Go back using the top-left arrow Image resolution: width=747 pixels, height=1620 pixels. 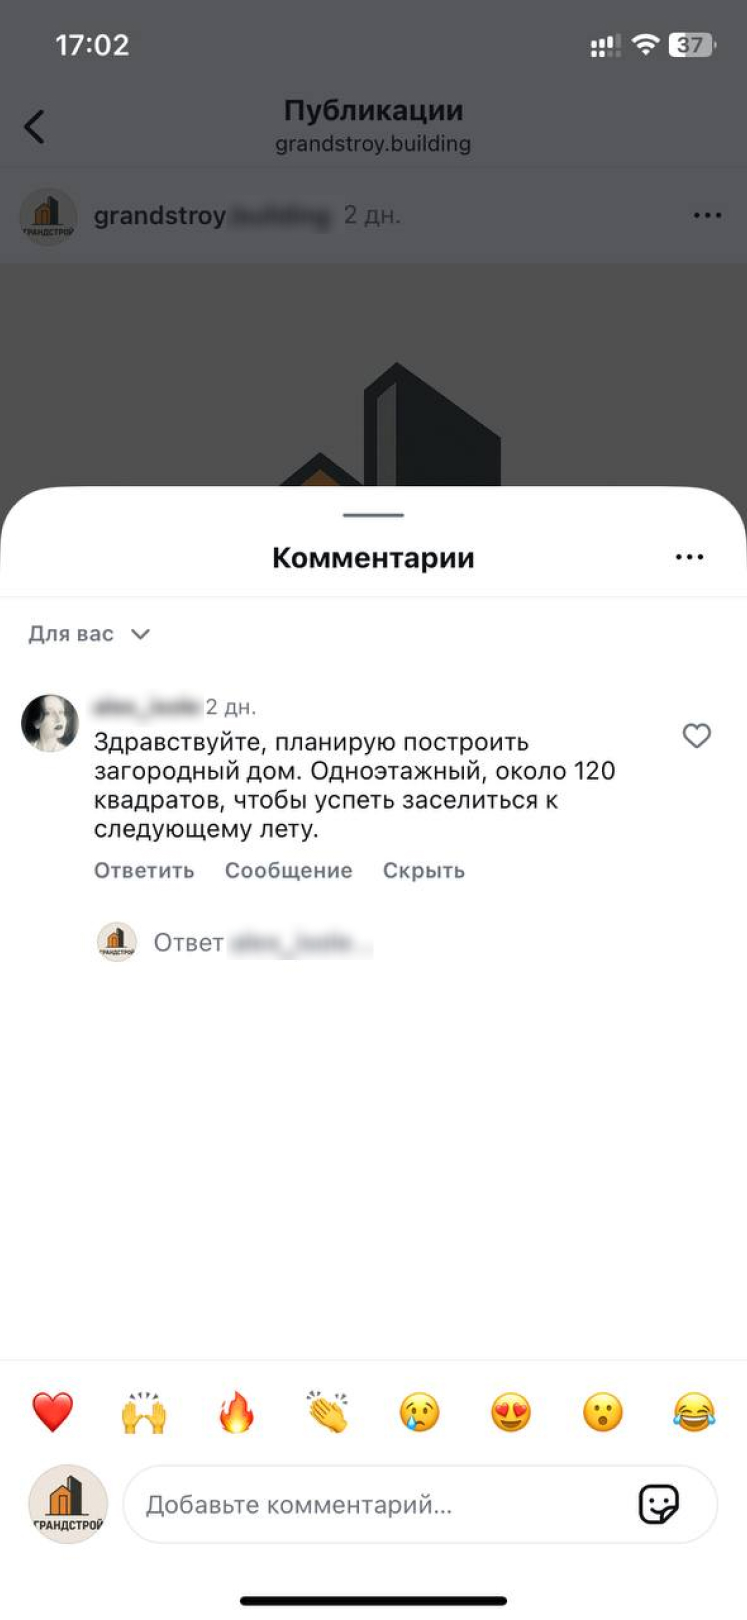34,126
